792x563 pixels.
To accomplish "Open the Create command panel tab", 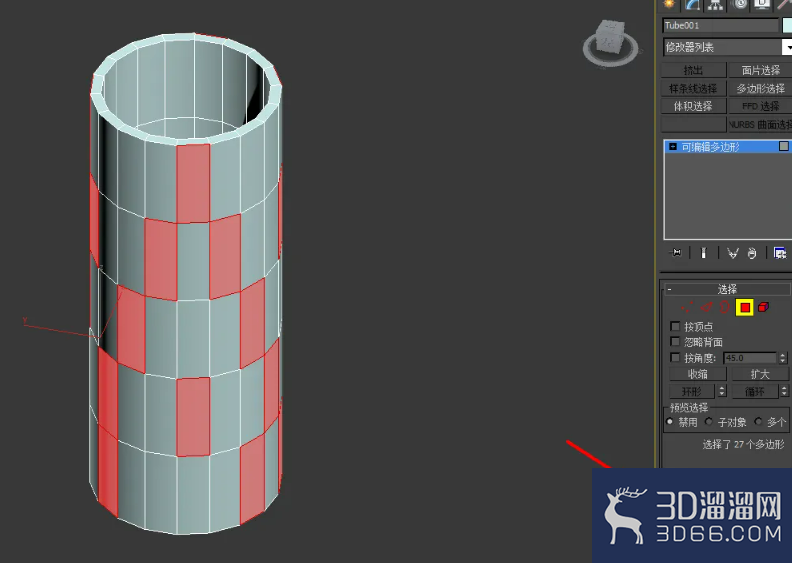I will (669, 4).
